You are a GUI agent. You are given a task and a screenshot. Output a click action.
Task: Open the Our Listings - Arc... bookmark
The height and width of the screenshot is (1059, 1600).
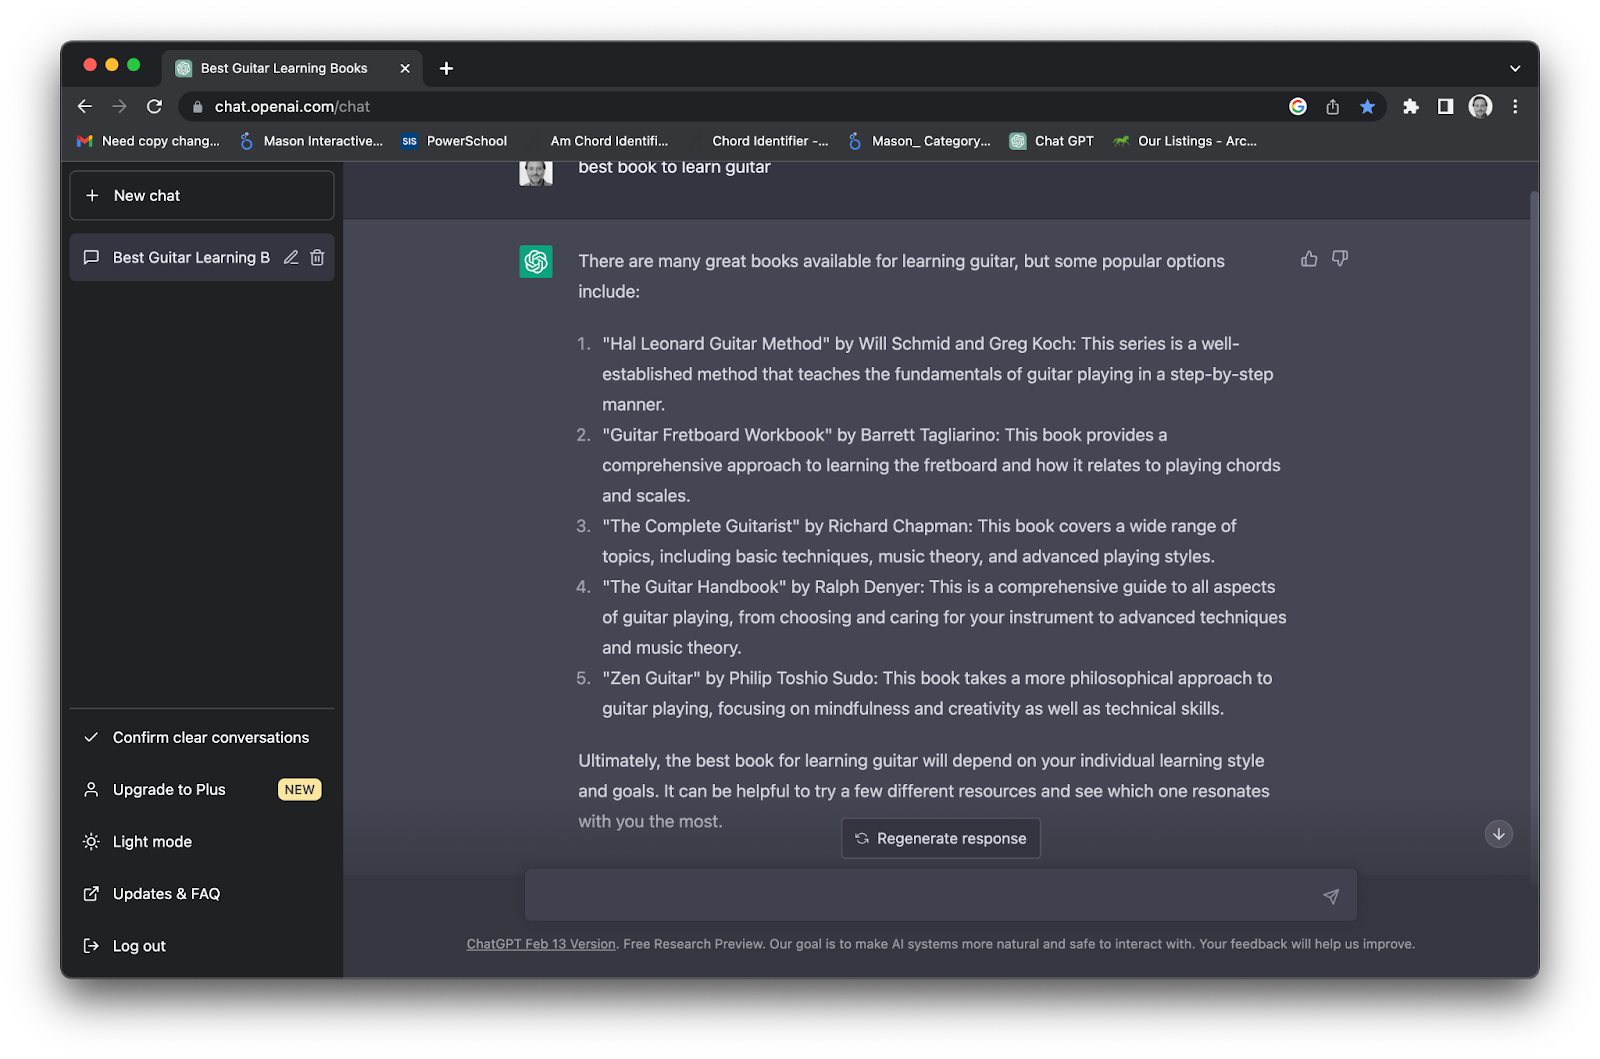pyautogui.click(x=1185, y=141)
